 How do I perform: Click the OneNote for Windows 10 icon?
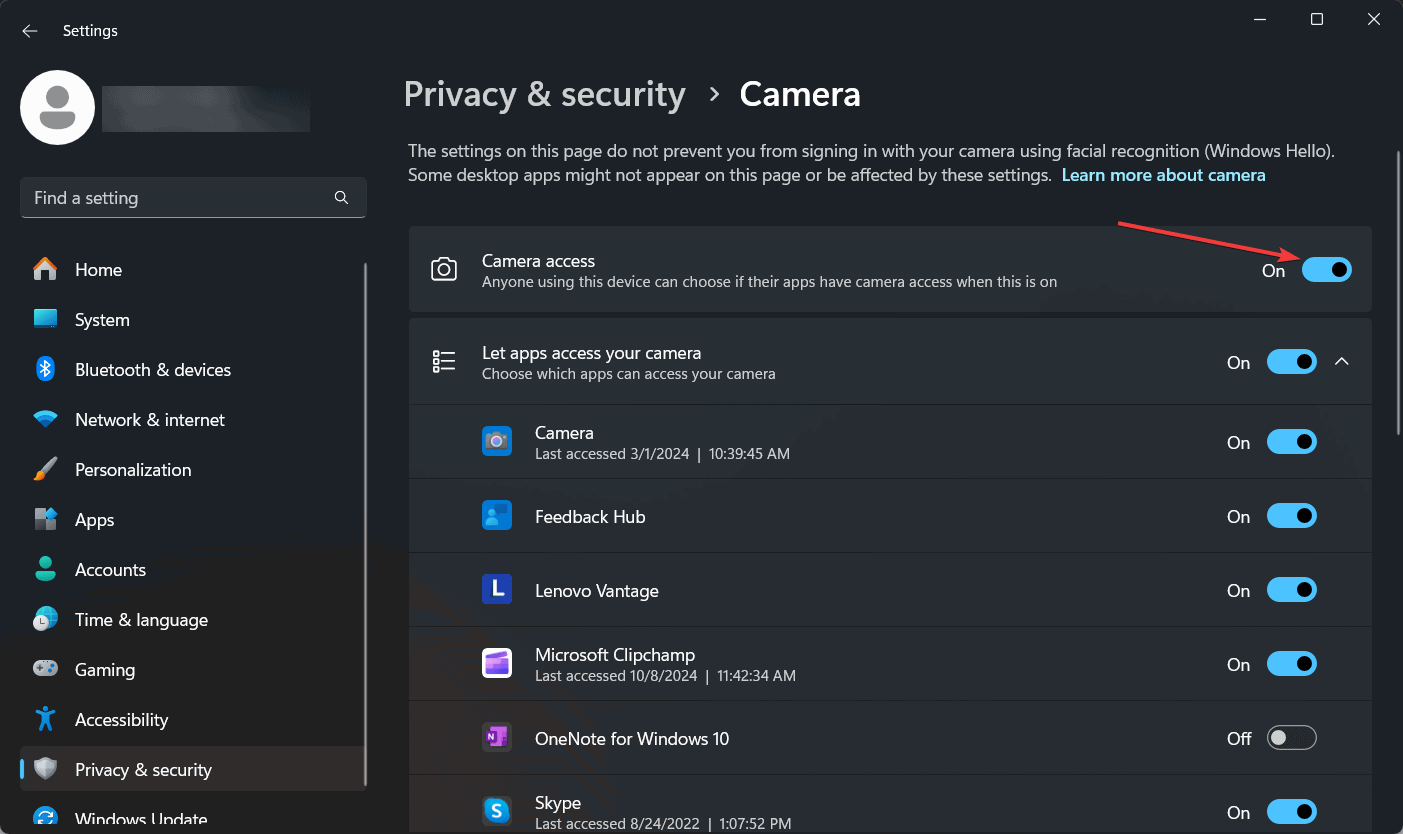pos(497,738)
